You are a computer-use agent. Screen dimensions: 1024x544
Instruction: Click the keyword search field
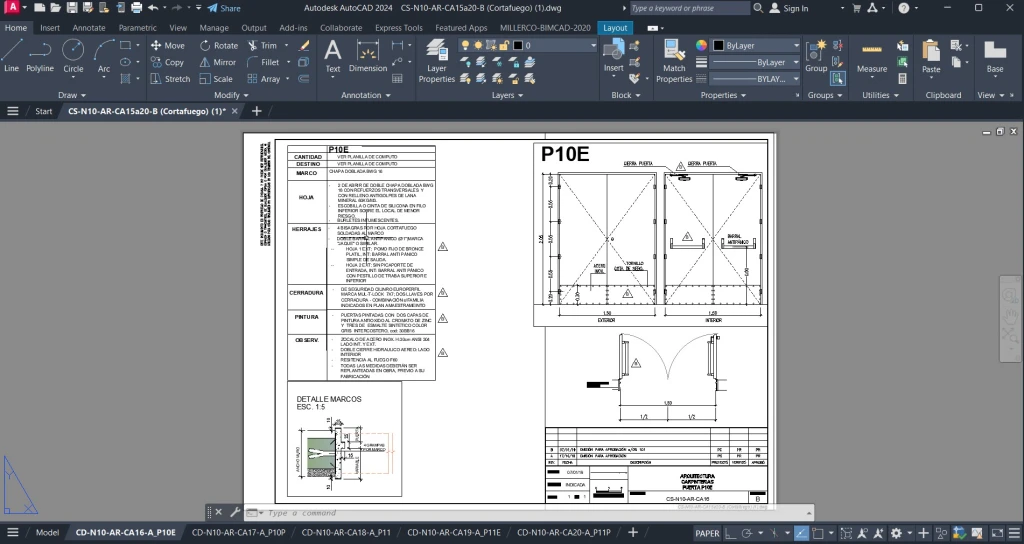(x=690, y=8)
